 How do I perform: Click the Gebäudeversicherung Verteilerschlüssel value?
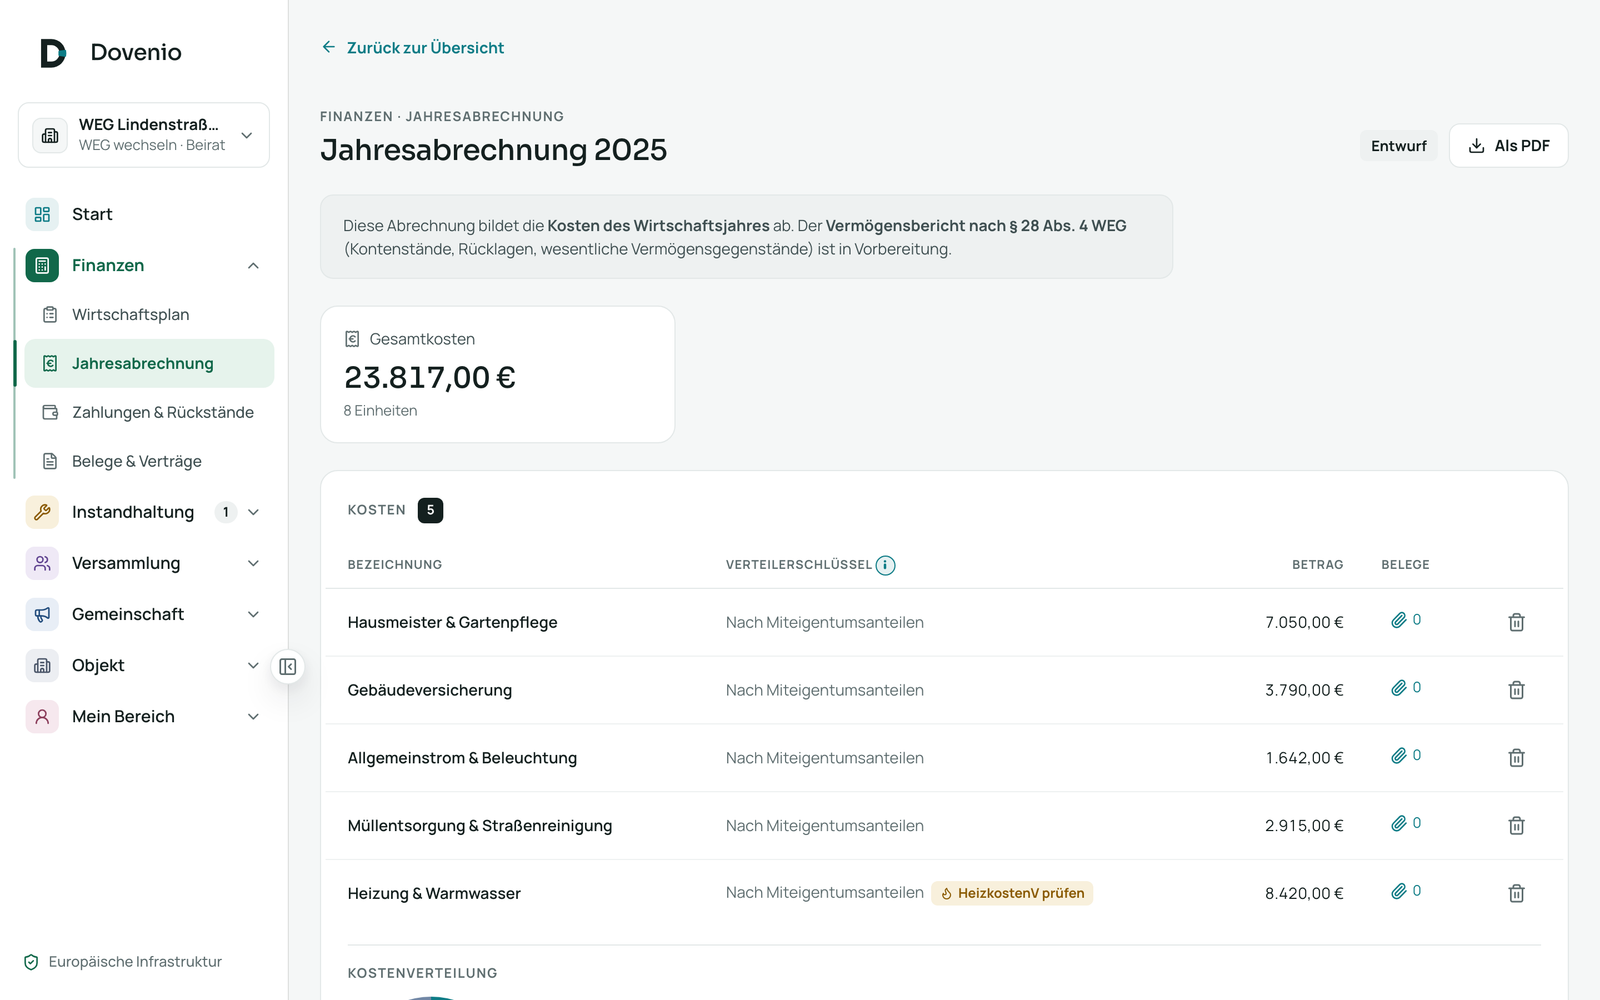tap(825, 690)
